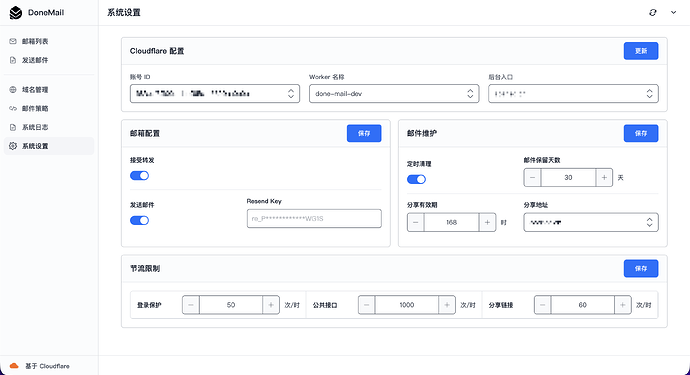The height and width of the screenshot is (375, 690).
Task: Decrease 分享链接 limit with minus button
Action: click(543, 305)
